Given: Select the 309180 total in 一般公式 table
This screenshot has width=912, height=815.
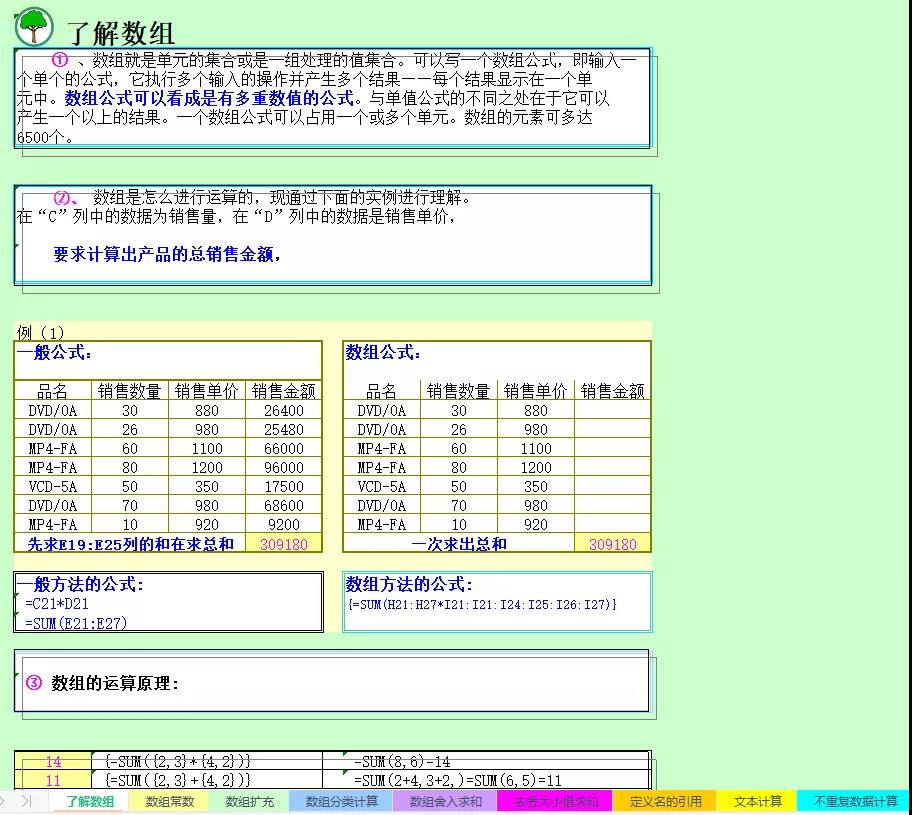Looking at the screenshot, I should (x=284, y=544).
